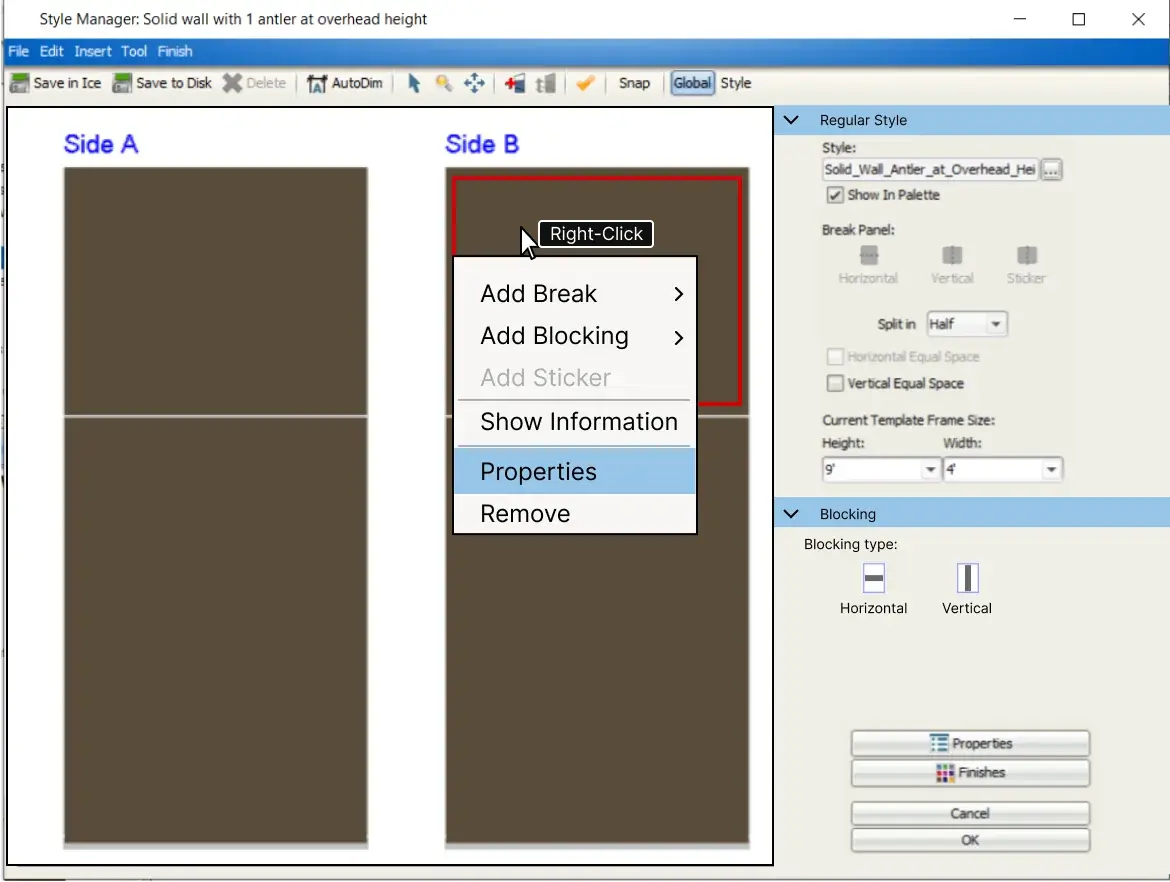
Task: Click the Blocking type label
Action: coord(851,545)
